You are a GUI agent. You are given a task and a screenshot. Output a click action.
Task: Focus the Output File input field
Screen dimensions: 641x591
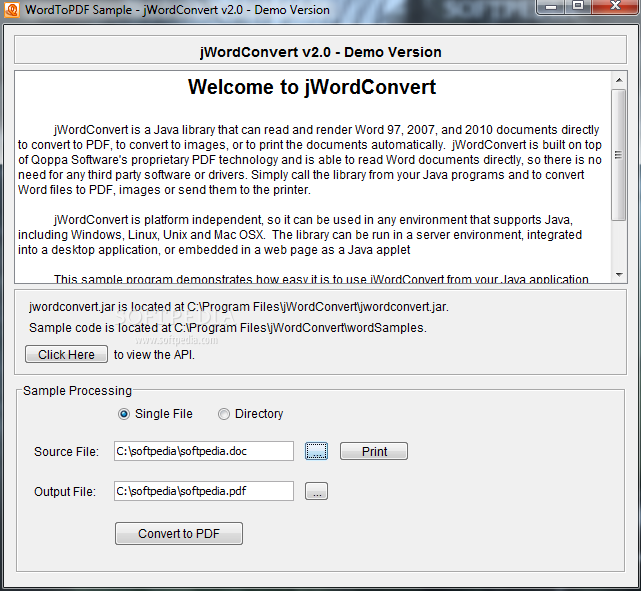coord(204,491)
